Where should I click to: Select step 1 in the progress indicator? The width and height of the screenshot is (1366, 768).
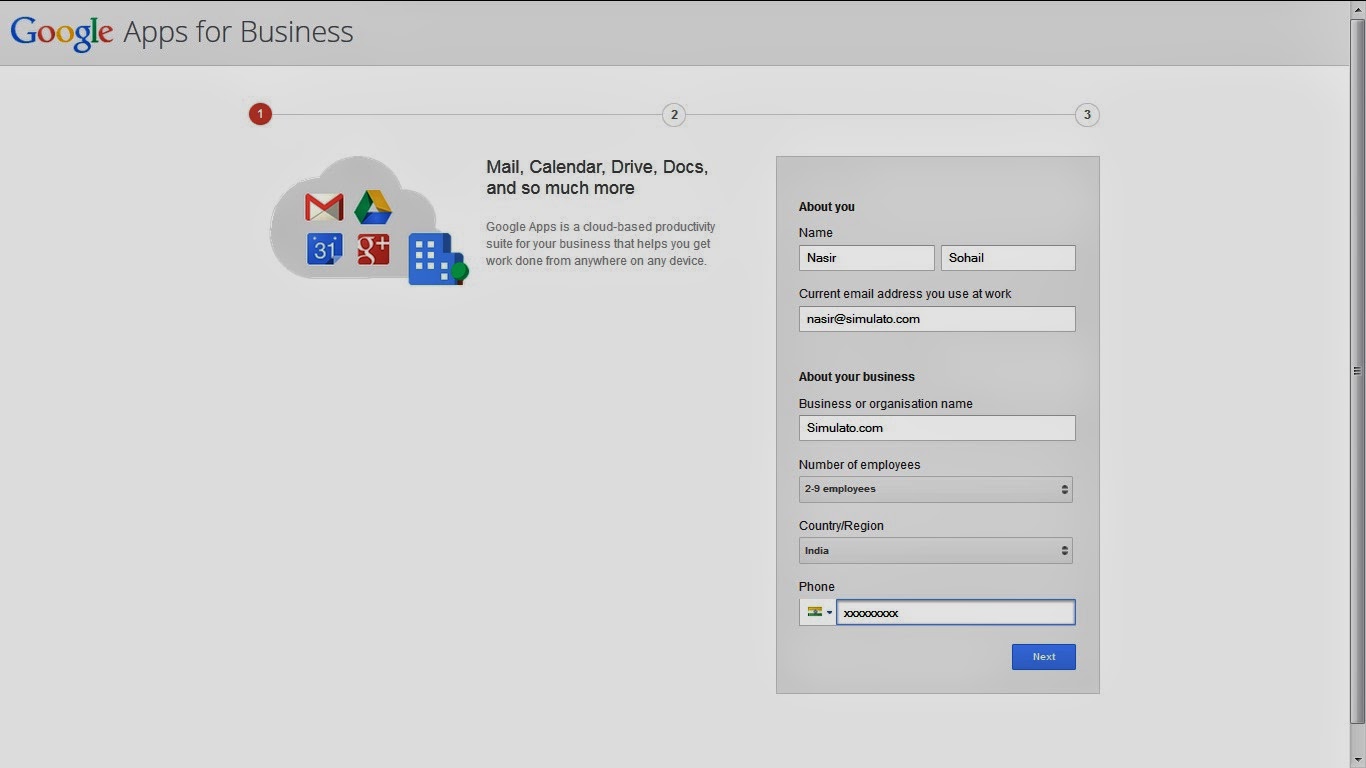pyautogui.click(x=260, y=114)
